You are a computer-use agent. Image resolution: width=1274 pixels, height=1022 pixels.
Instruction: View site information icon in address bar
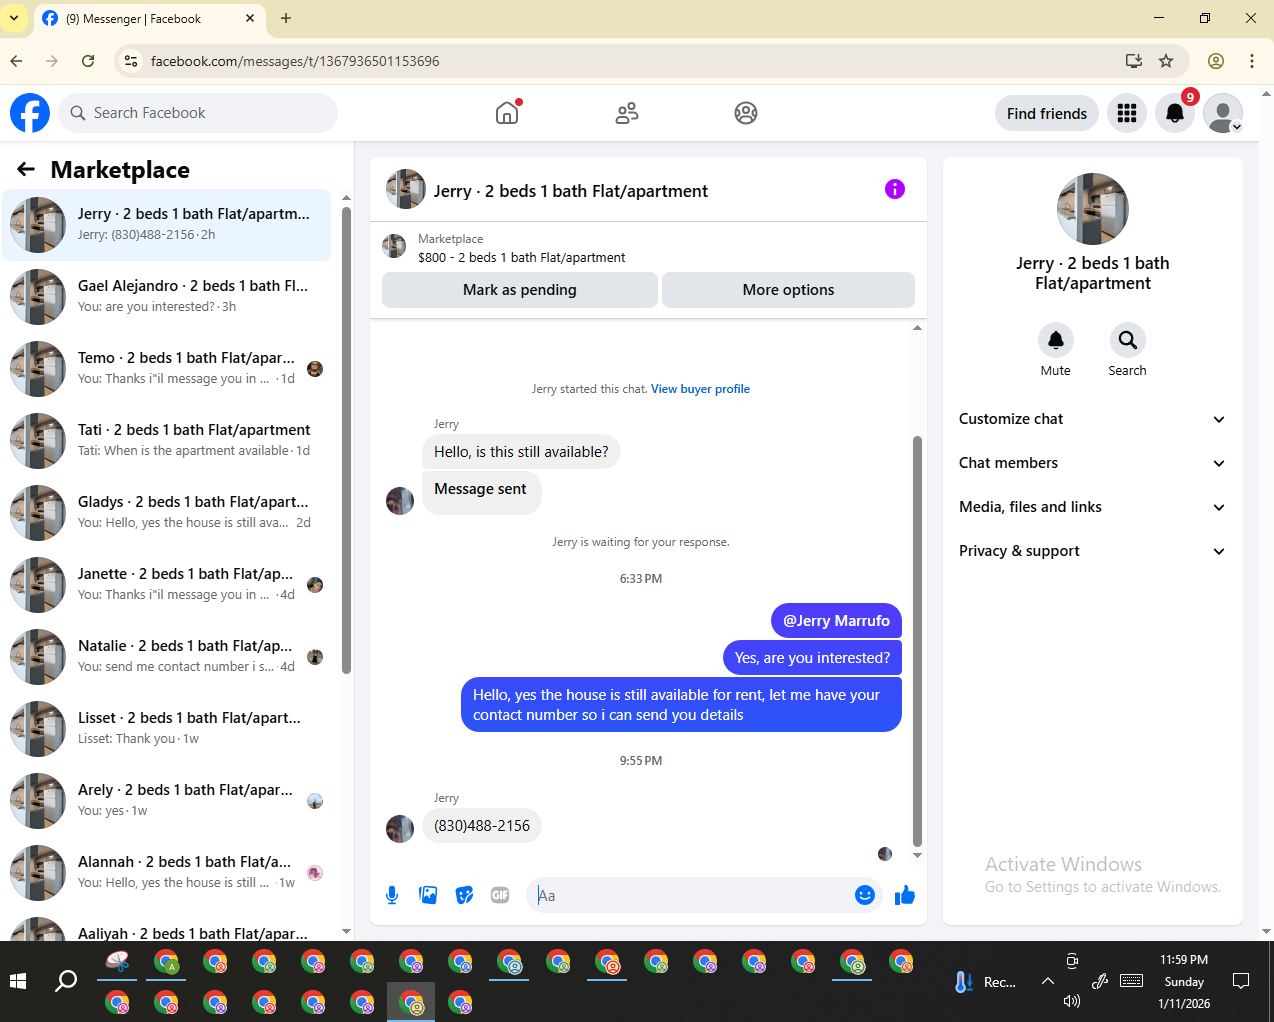tap(131, 61)
